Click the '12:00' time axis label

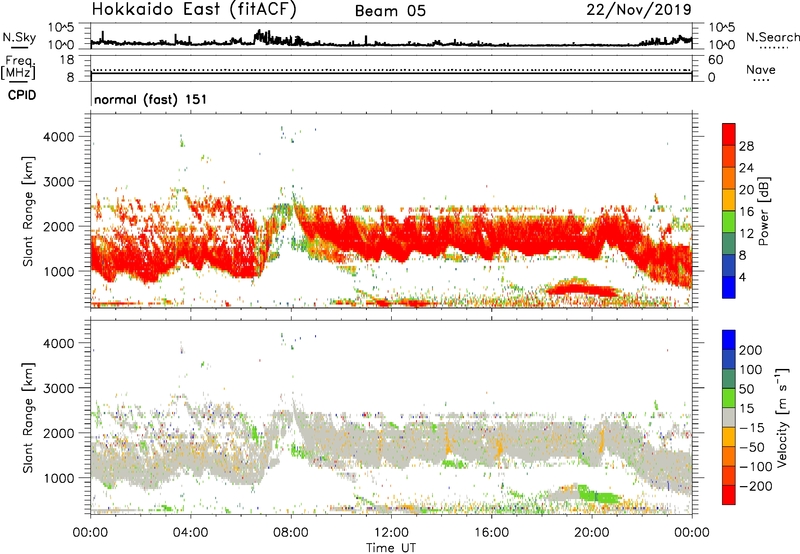tap(391, 533)
